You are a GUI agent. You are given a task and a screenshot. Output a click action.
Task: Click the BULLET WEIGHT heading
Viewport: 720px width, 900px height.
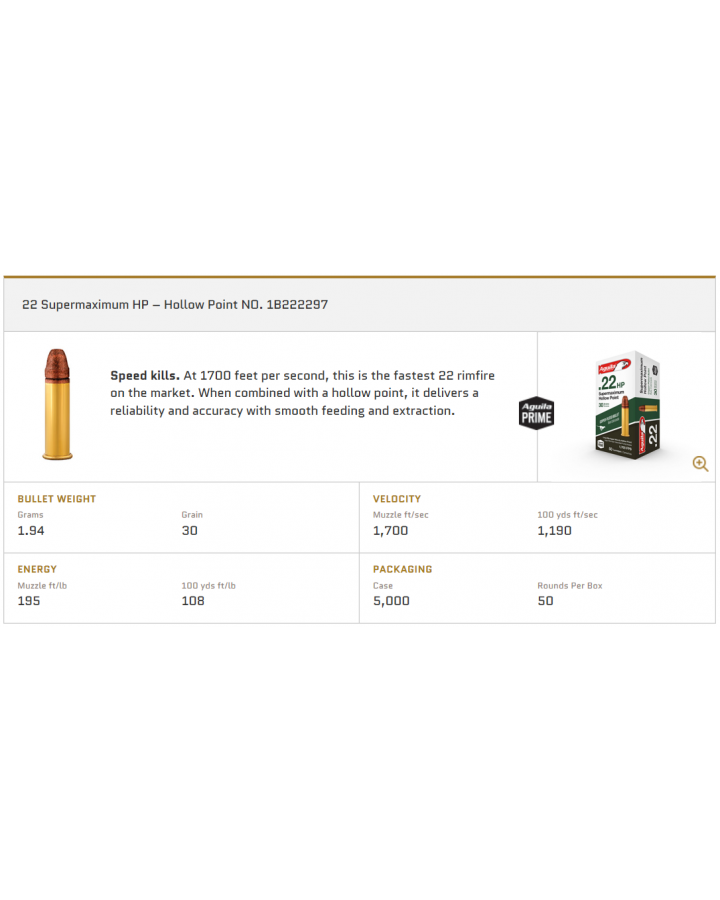click(57, 499)
